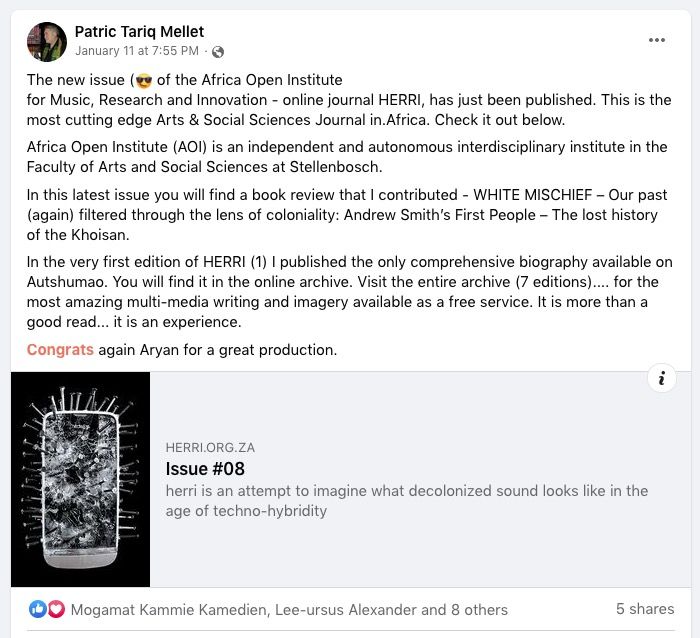
Task: Open the three-dot post options menu
Action: (656, 40)
